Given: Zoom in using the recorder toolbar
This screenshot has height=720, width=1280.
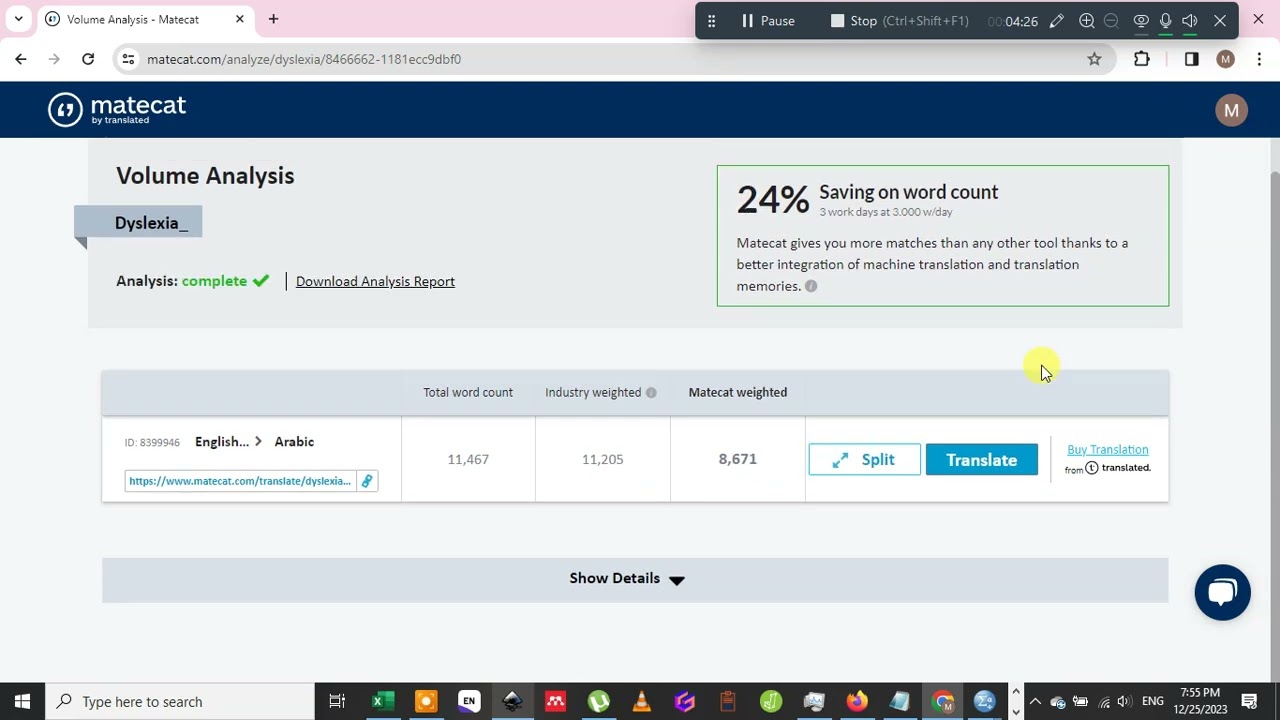Looking at the screenshot, I should click(x=1086, y=21).
